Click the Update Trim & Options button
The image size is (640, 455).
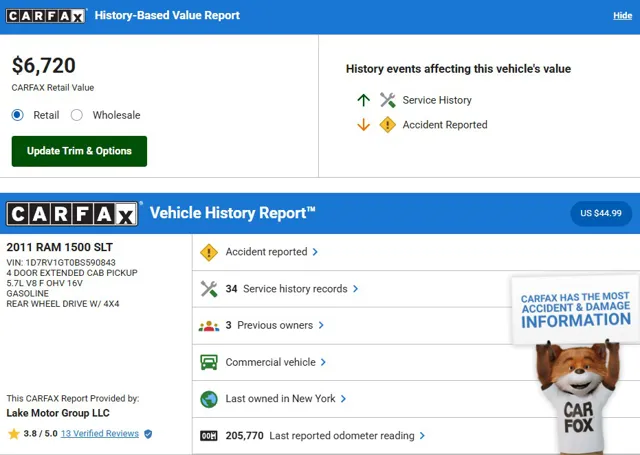pyautogui.click(x=79, y=151)
